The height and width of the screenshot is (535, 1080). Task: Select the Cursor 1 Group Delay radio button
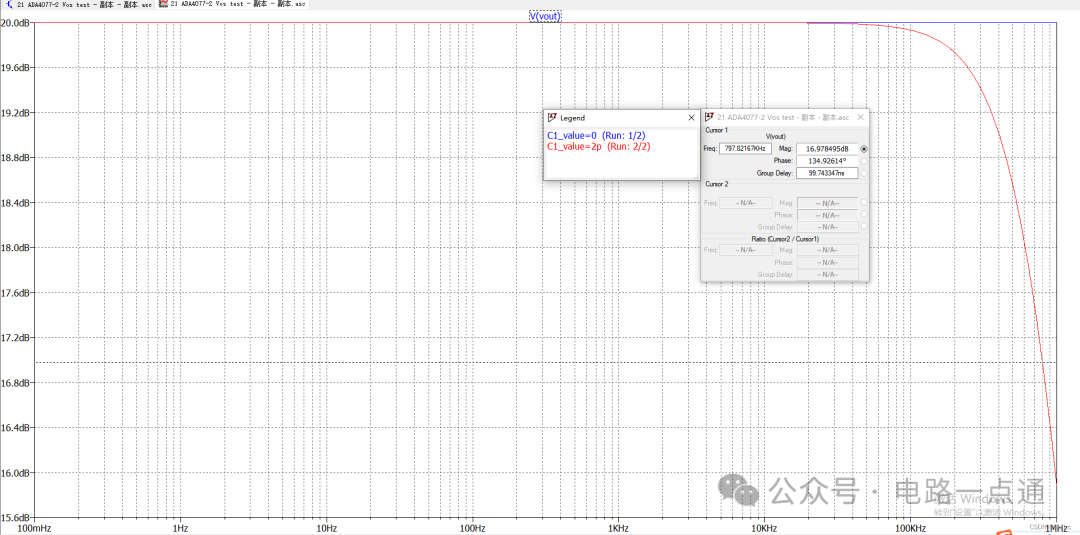864,173
